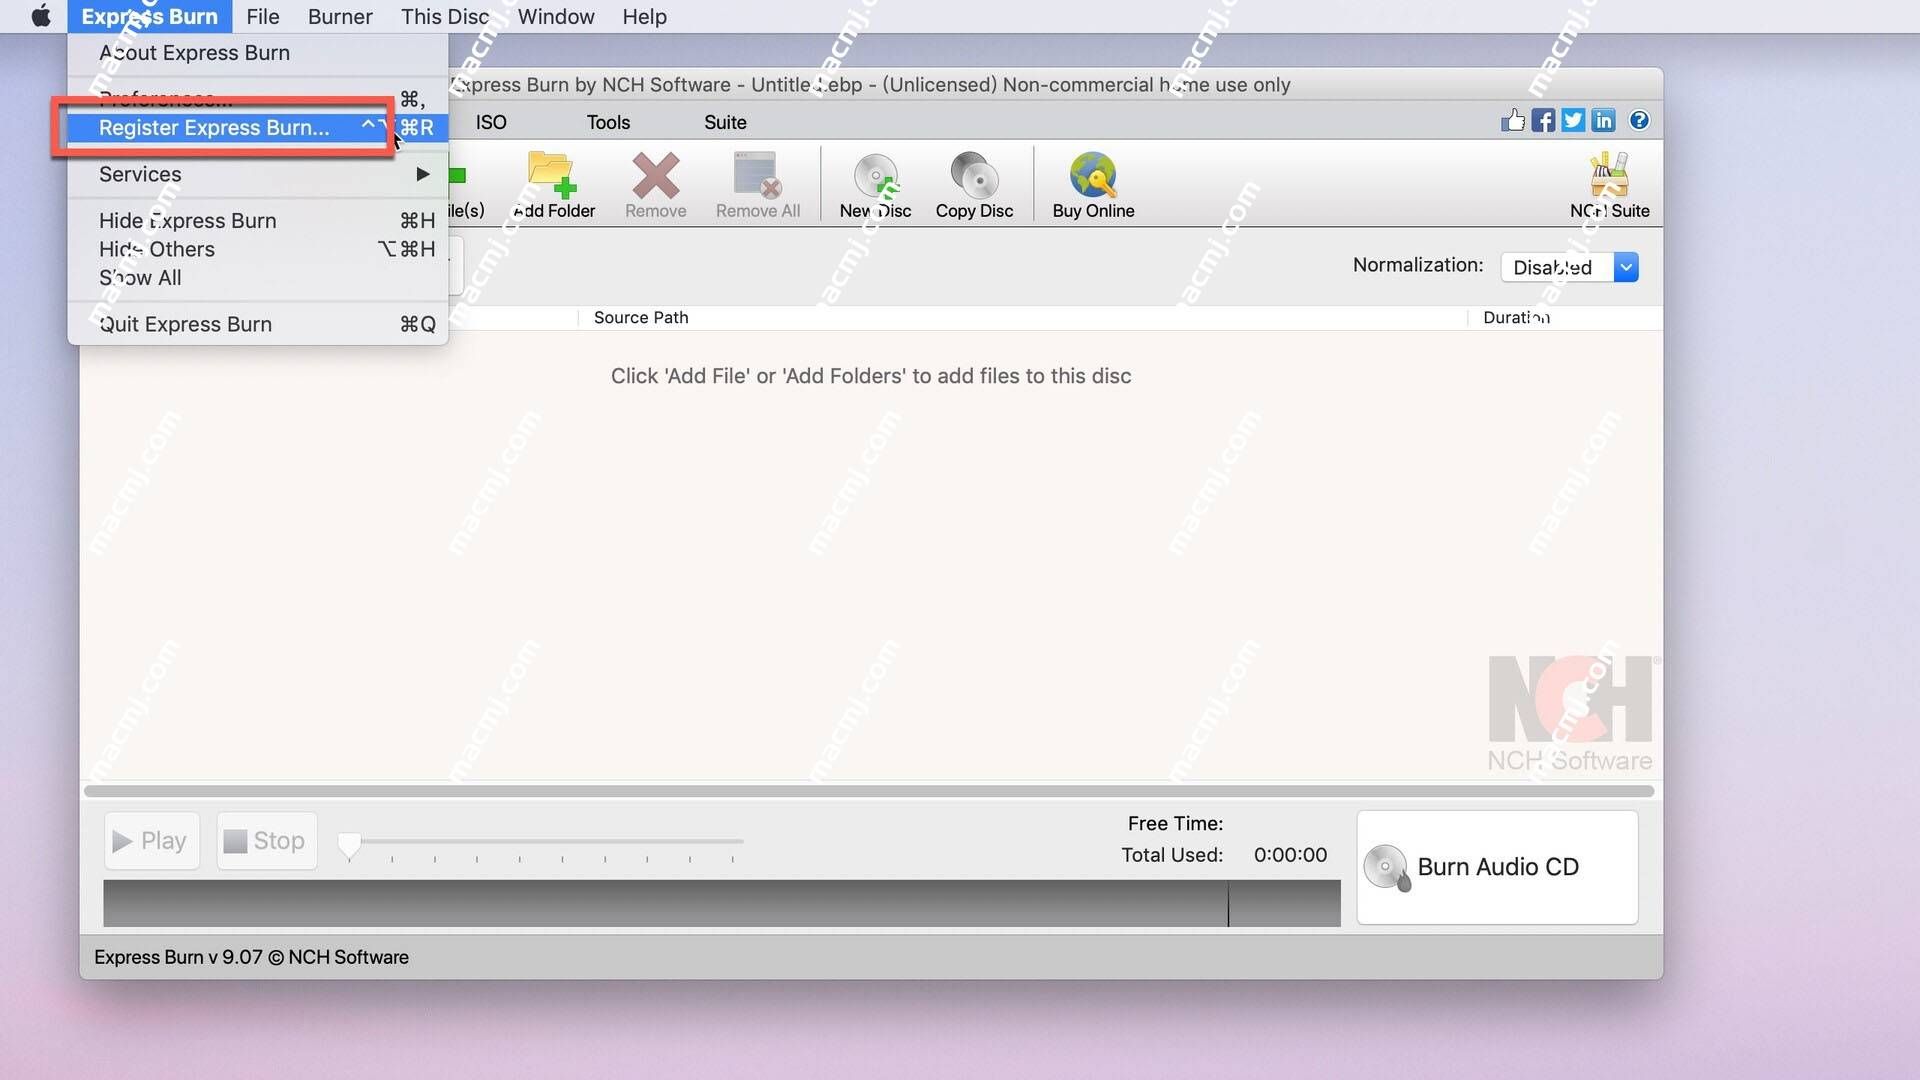Click the Source Path column header

pyautogui.click(x=1022, y=318)
